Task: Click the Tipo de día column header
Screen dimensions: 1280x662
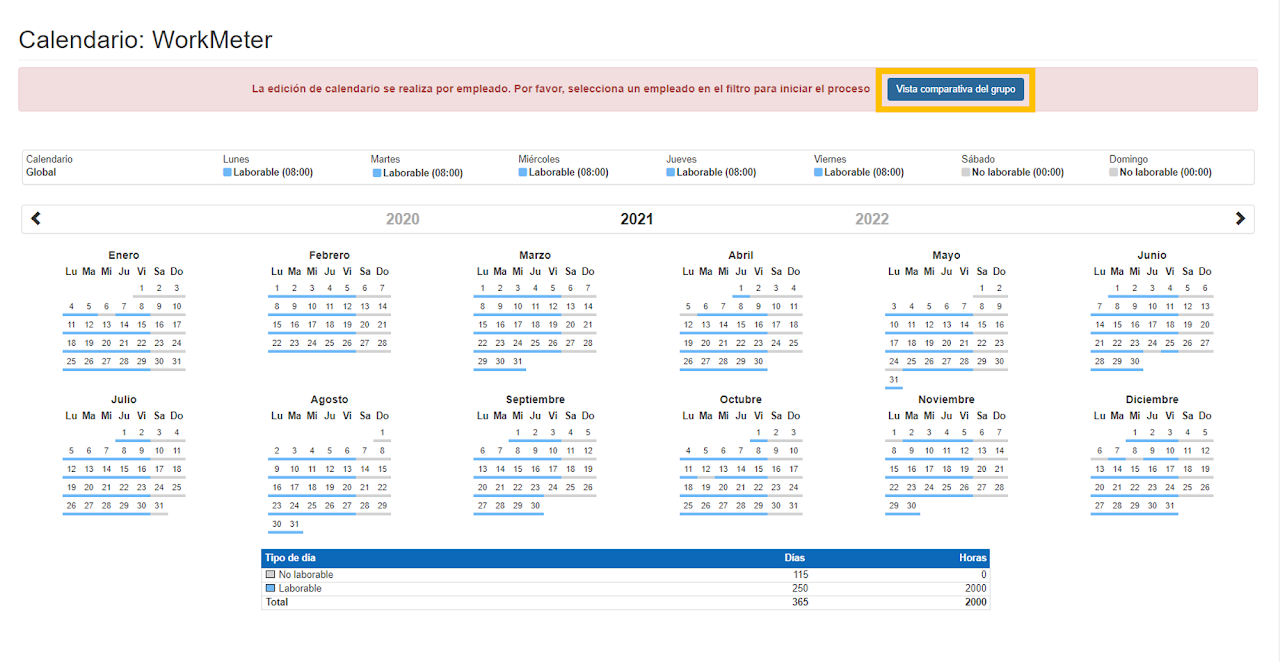Action: (x=290, y=558)
